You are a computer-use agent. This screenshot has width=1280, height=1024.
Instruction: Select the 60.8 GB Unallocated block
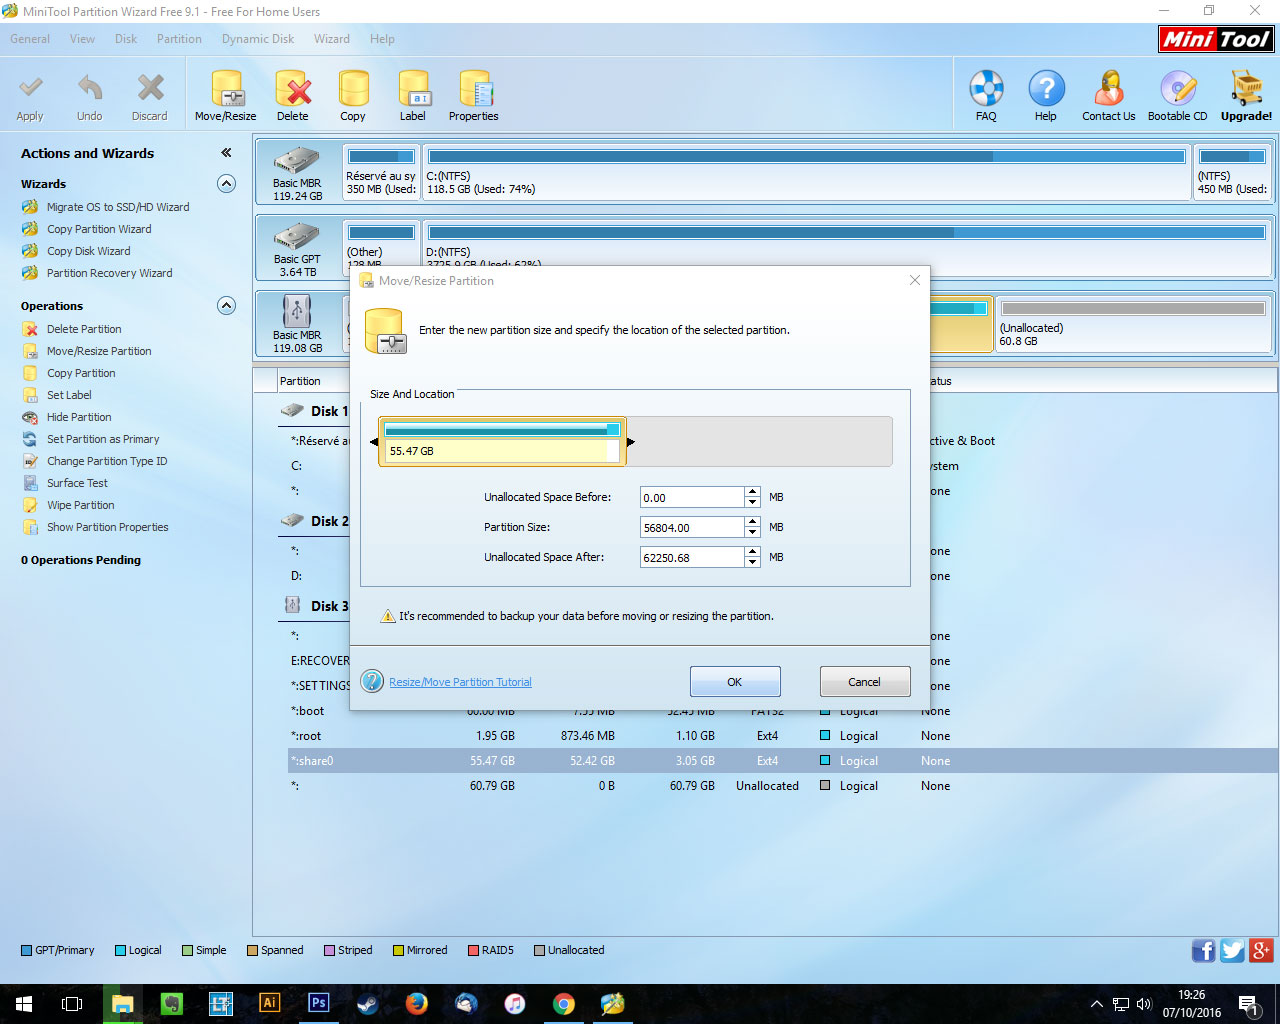[1134, 324]
